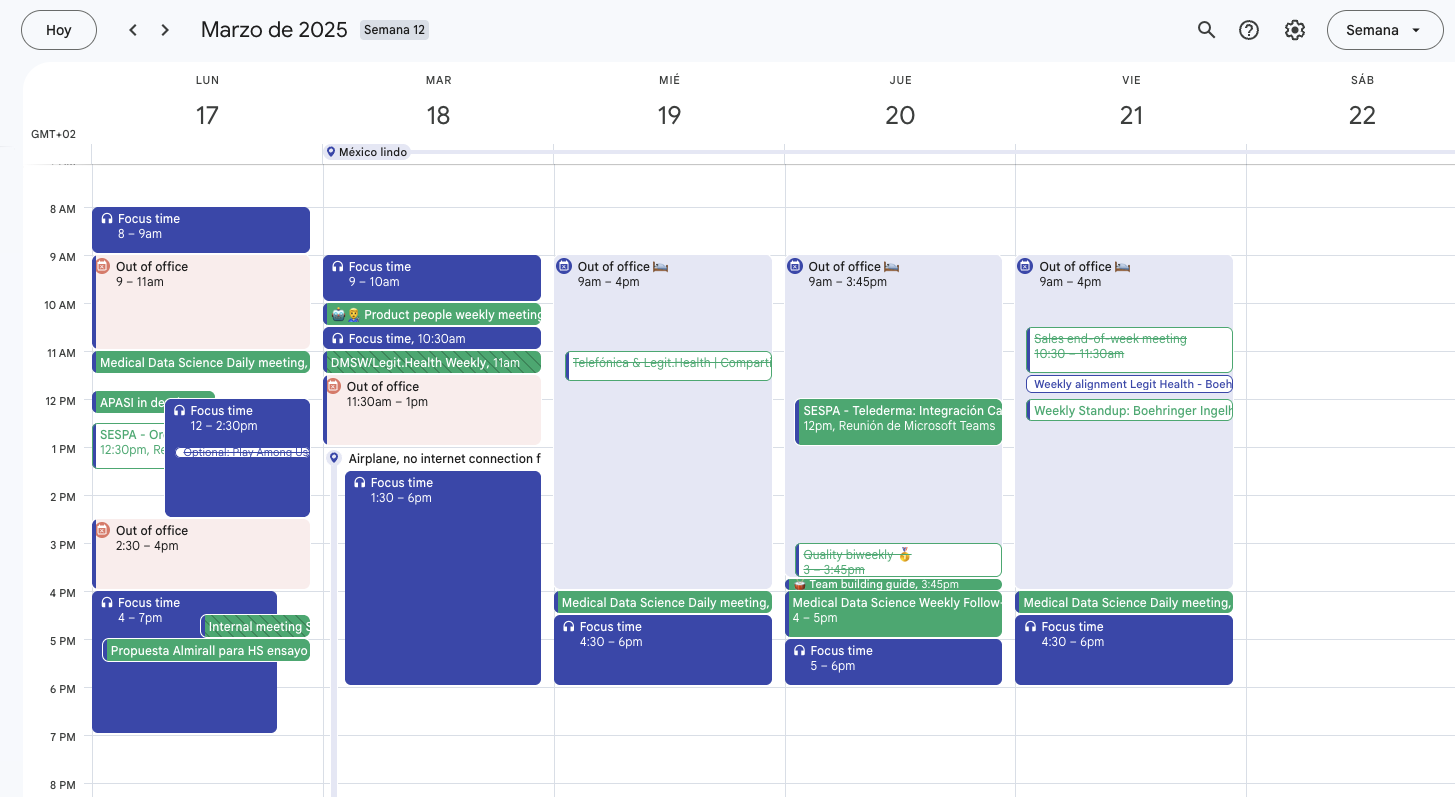Open Propuesta Almirall para HS event
Viewport: 1455px width, 797px height.
coord(208,651)
